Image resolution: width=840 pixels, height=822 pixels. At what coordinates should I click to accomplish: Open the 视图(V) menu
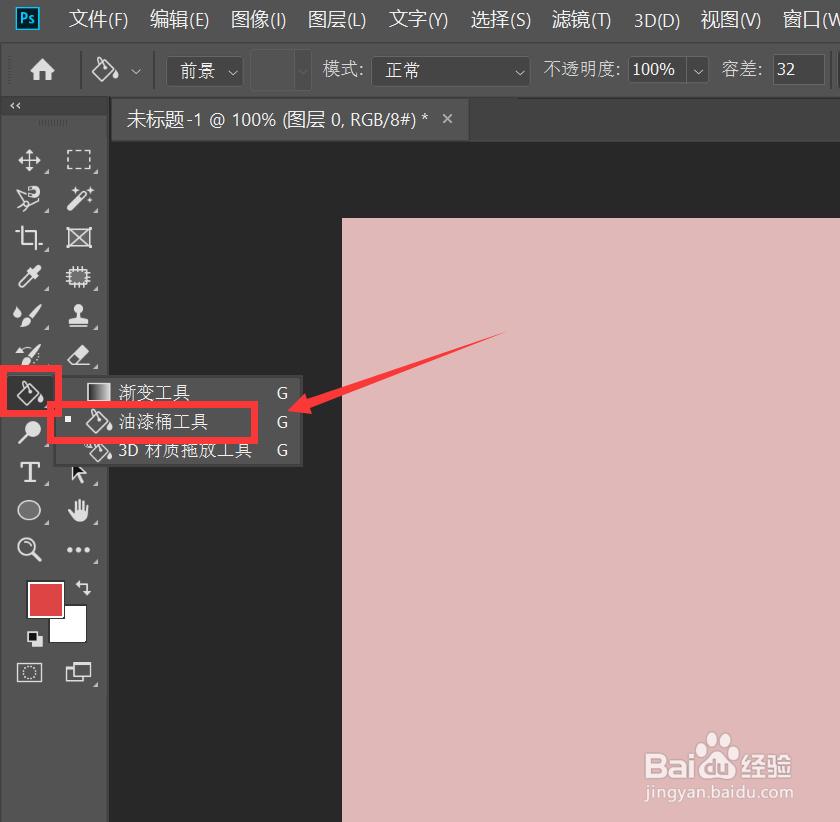[x=731, y=20]
